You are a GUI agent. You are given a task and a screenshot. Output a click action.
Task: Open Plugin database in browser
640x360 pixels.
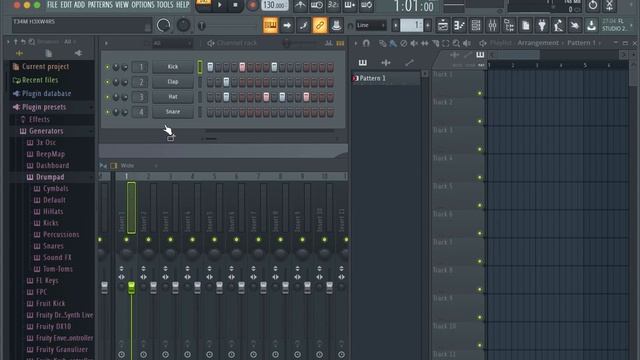(46, 93)
